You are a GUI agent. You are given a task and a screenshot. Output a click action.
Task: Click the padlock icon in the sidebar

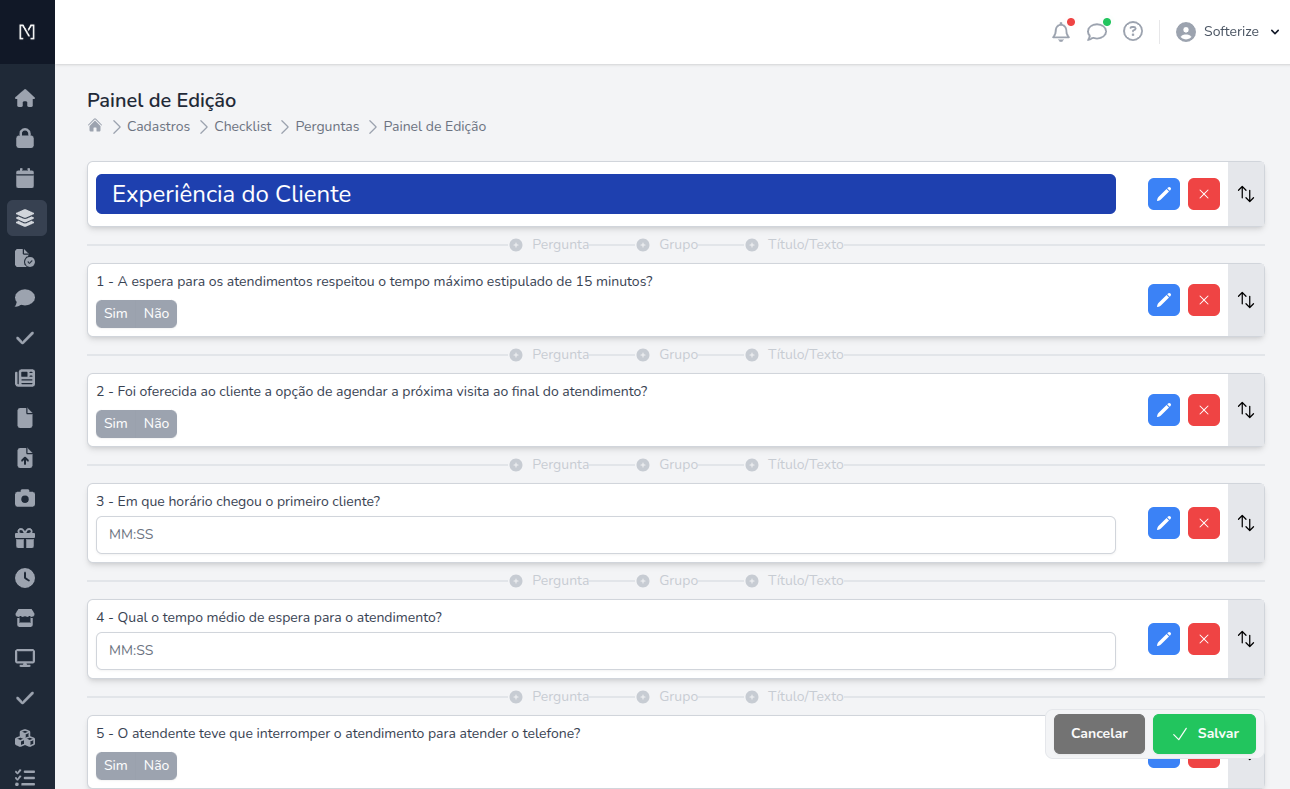[x=26, y=138]
